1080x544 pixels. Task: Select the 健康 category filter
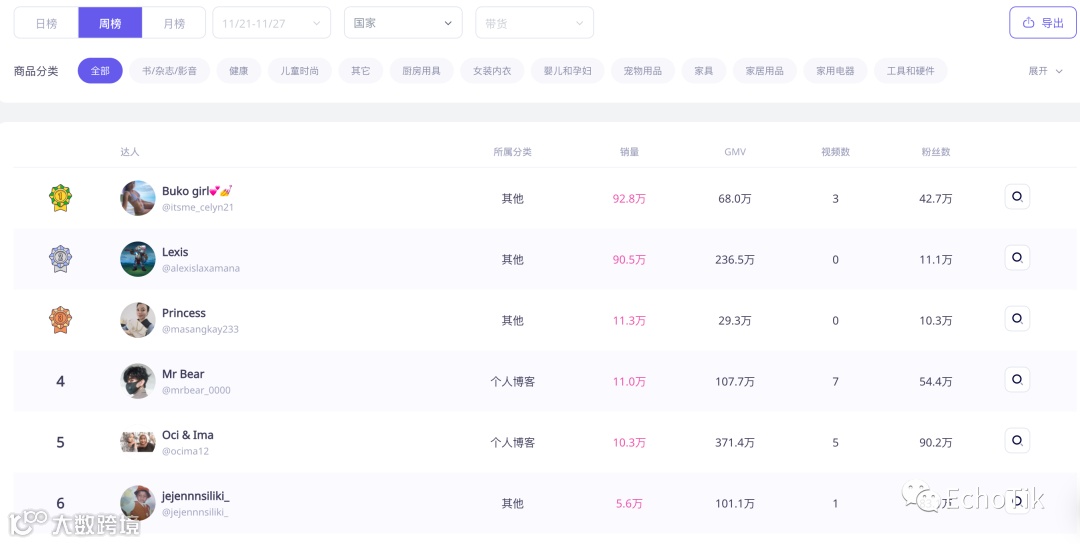tap(238, 71)
